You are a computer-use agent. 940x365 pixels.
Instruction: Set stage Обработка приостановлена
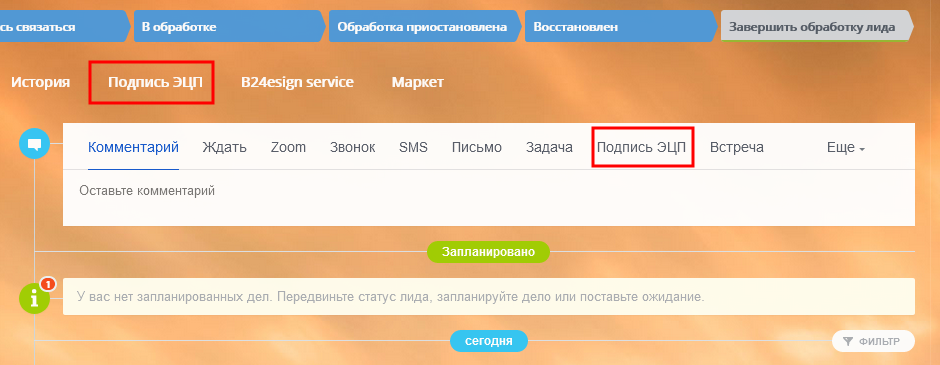(424, 27)
